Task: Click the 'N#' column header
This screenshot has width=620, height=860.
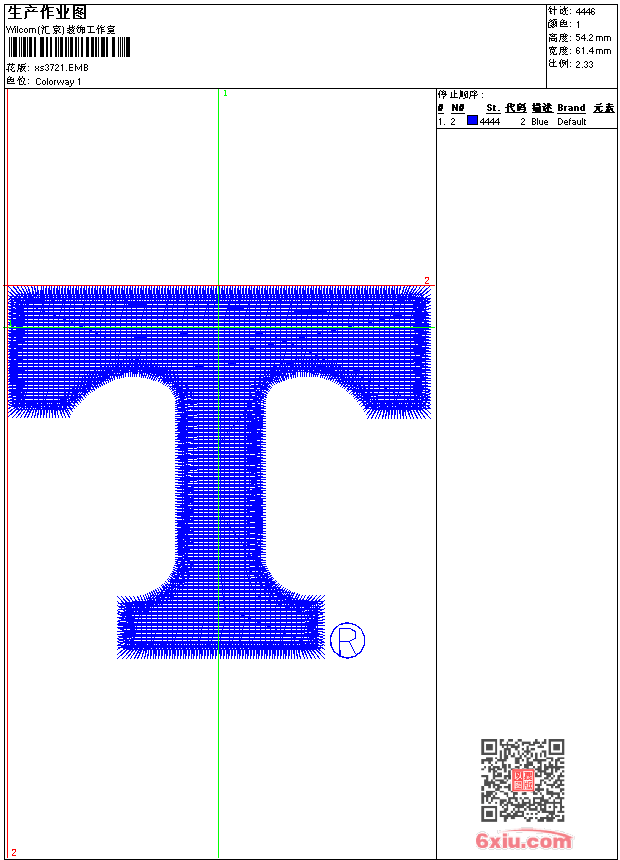Action: tap(458, 108)
